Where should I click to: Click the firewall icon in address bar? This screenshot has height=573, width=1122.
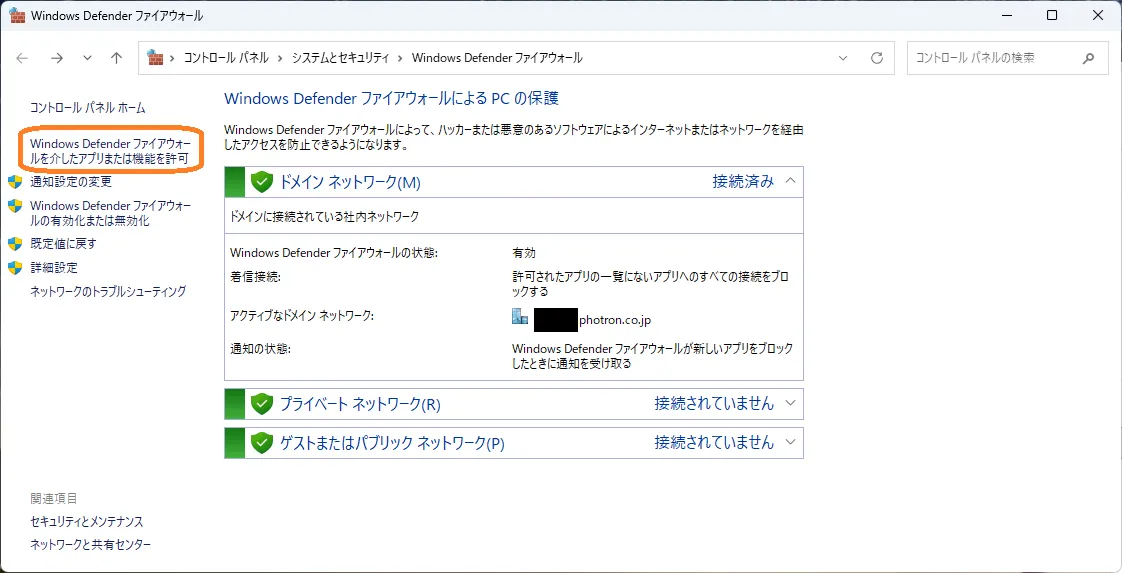click(155, 58)
